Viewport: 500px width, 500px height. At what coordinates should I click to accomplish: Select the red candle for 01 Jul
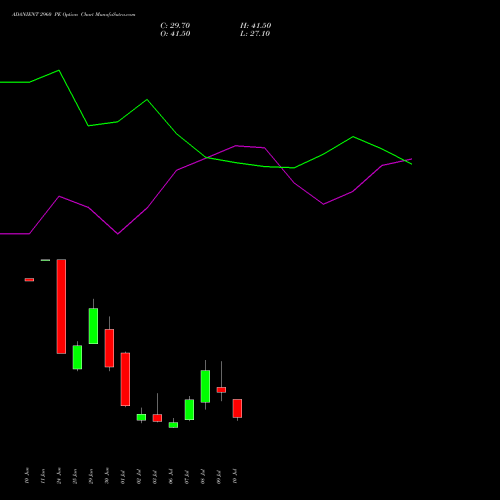click(125, 379)
